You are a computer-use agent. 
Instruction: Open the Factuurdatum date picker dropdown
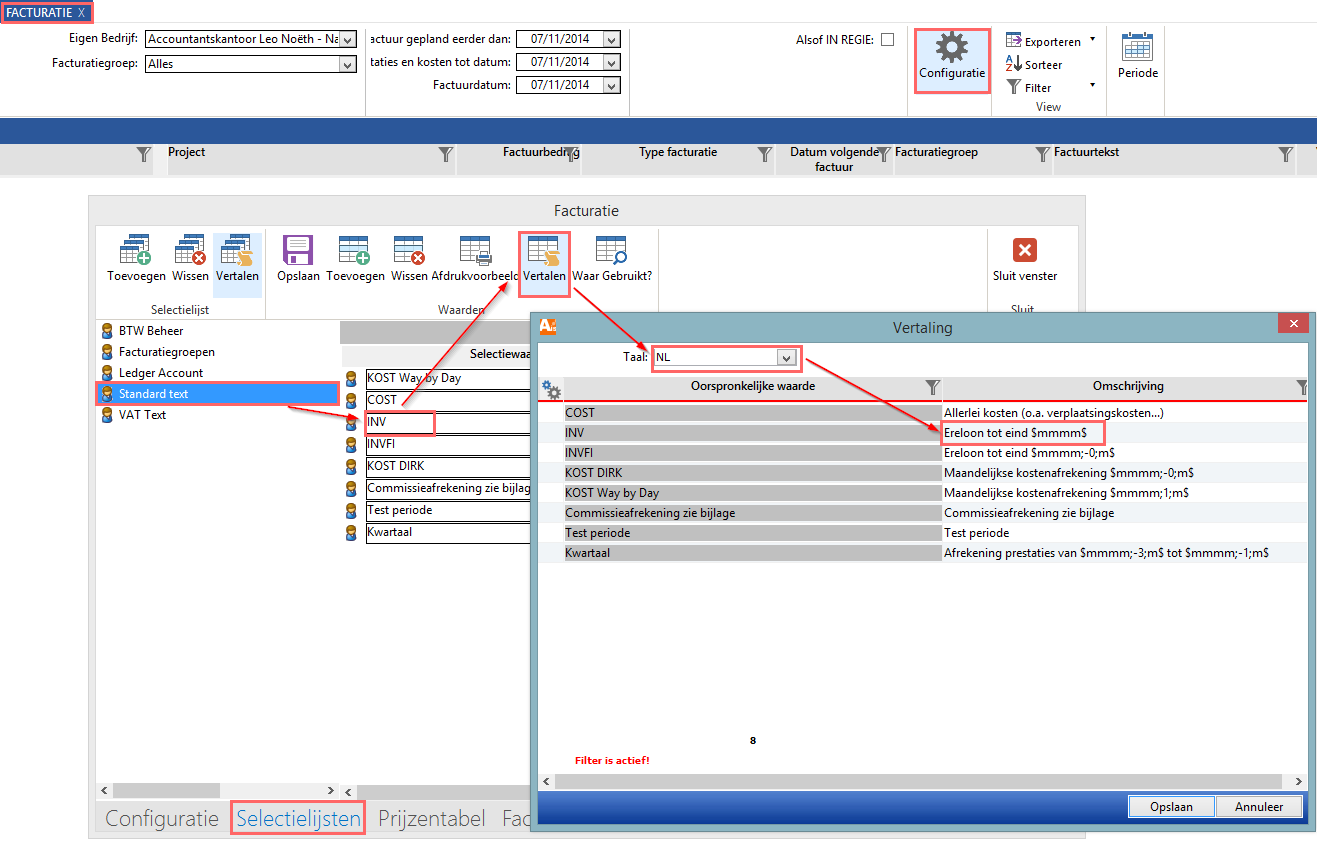pyautogui.click(x=611, y=85)
